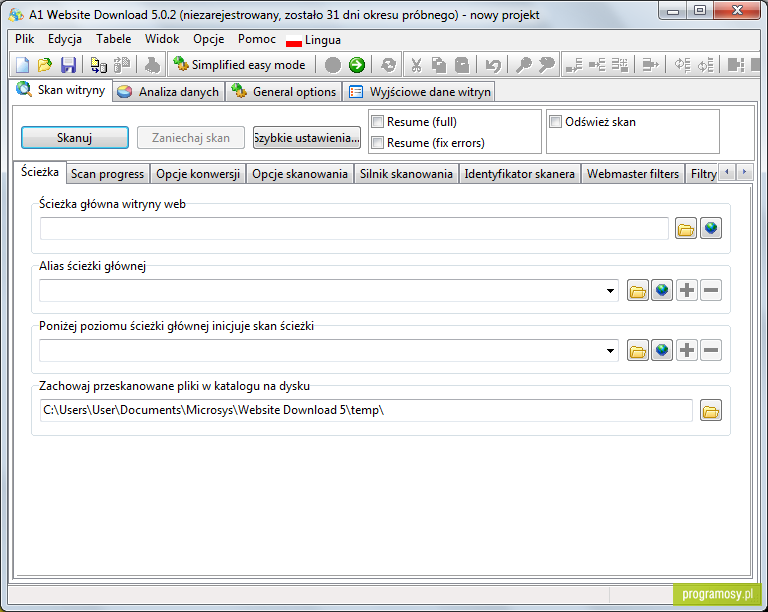Expand Poniżej poziomu ścieżki głównej dropdown
This screenshot has height=612, width=768.
click(x=610, y=351)
